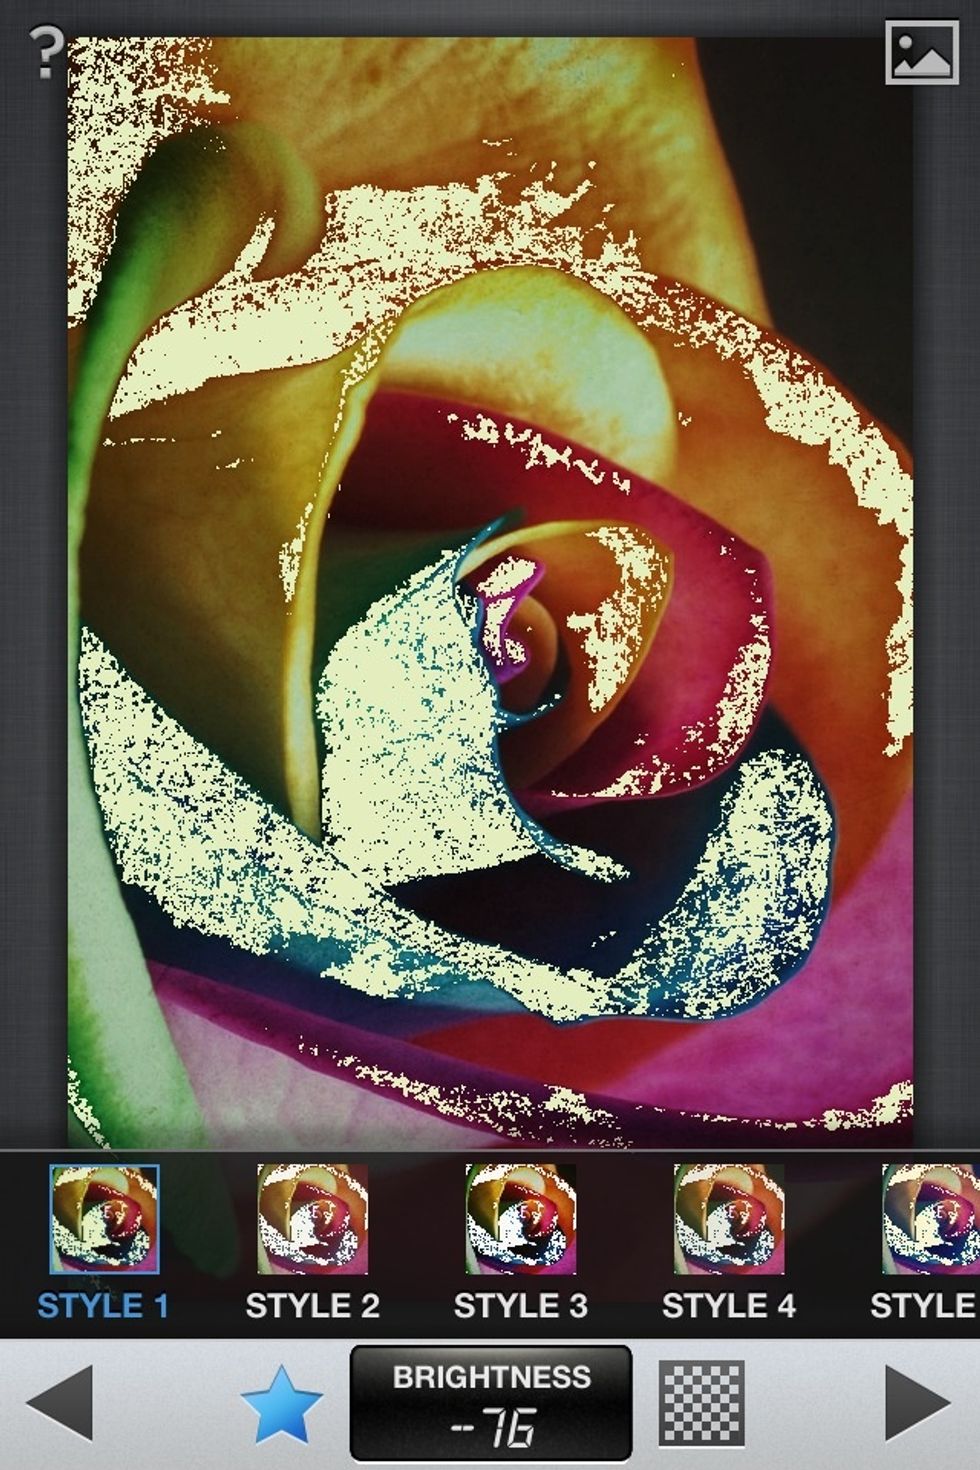This screenshot has height=1470, width=980.
Task: Choose the Style 2 thumbnail preview
Action: pyautogui.click(x=312, y=1219)
